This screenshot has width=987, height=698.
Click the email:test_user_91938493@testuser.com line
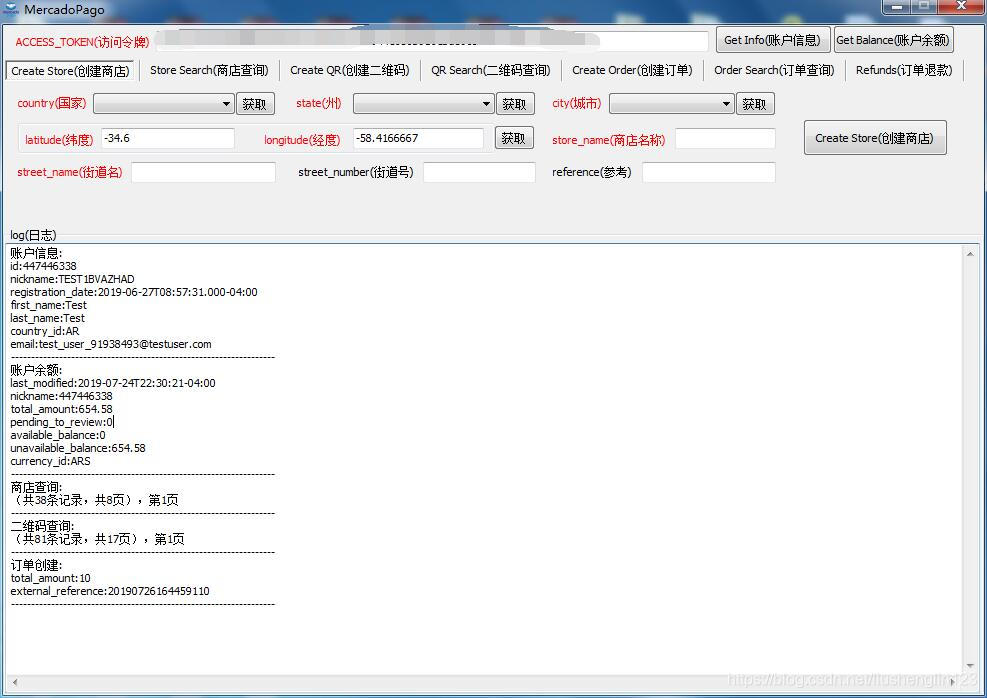[x=111, y=344]
